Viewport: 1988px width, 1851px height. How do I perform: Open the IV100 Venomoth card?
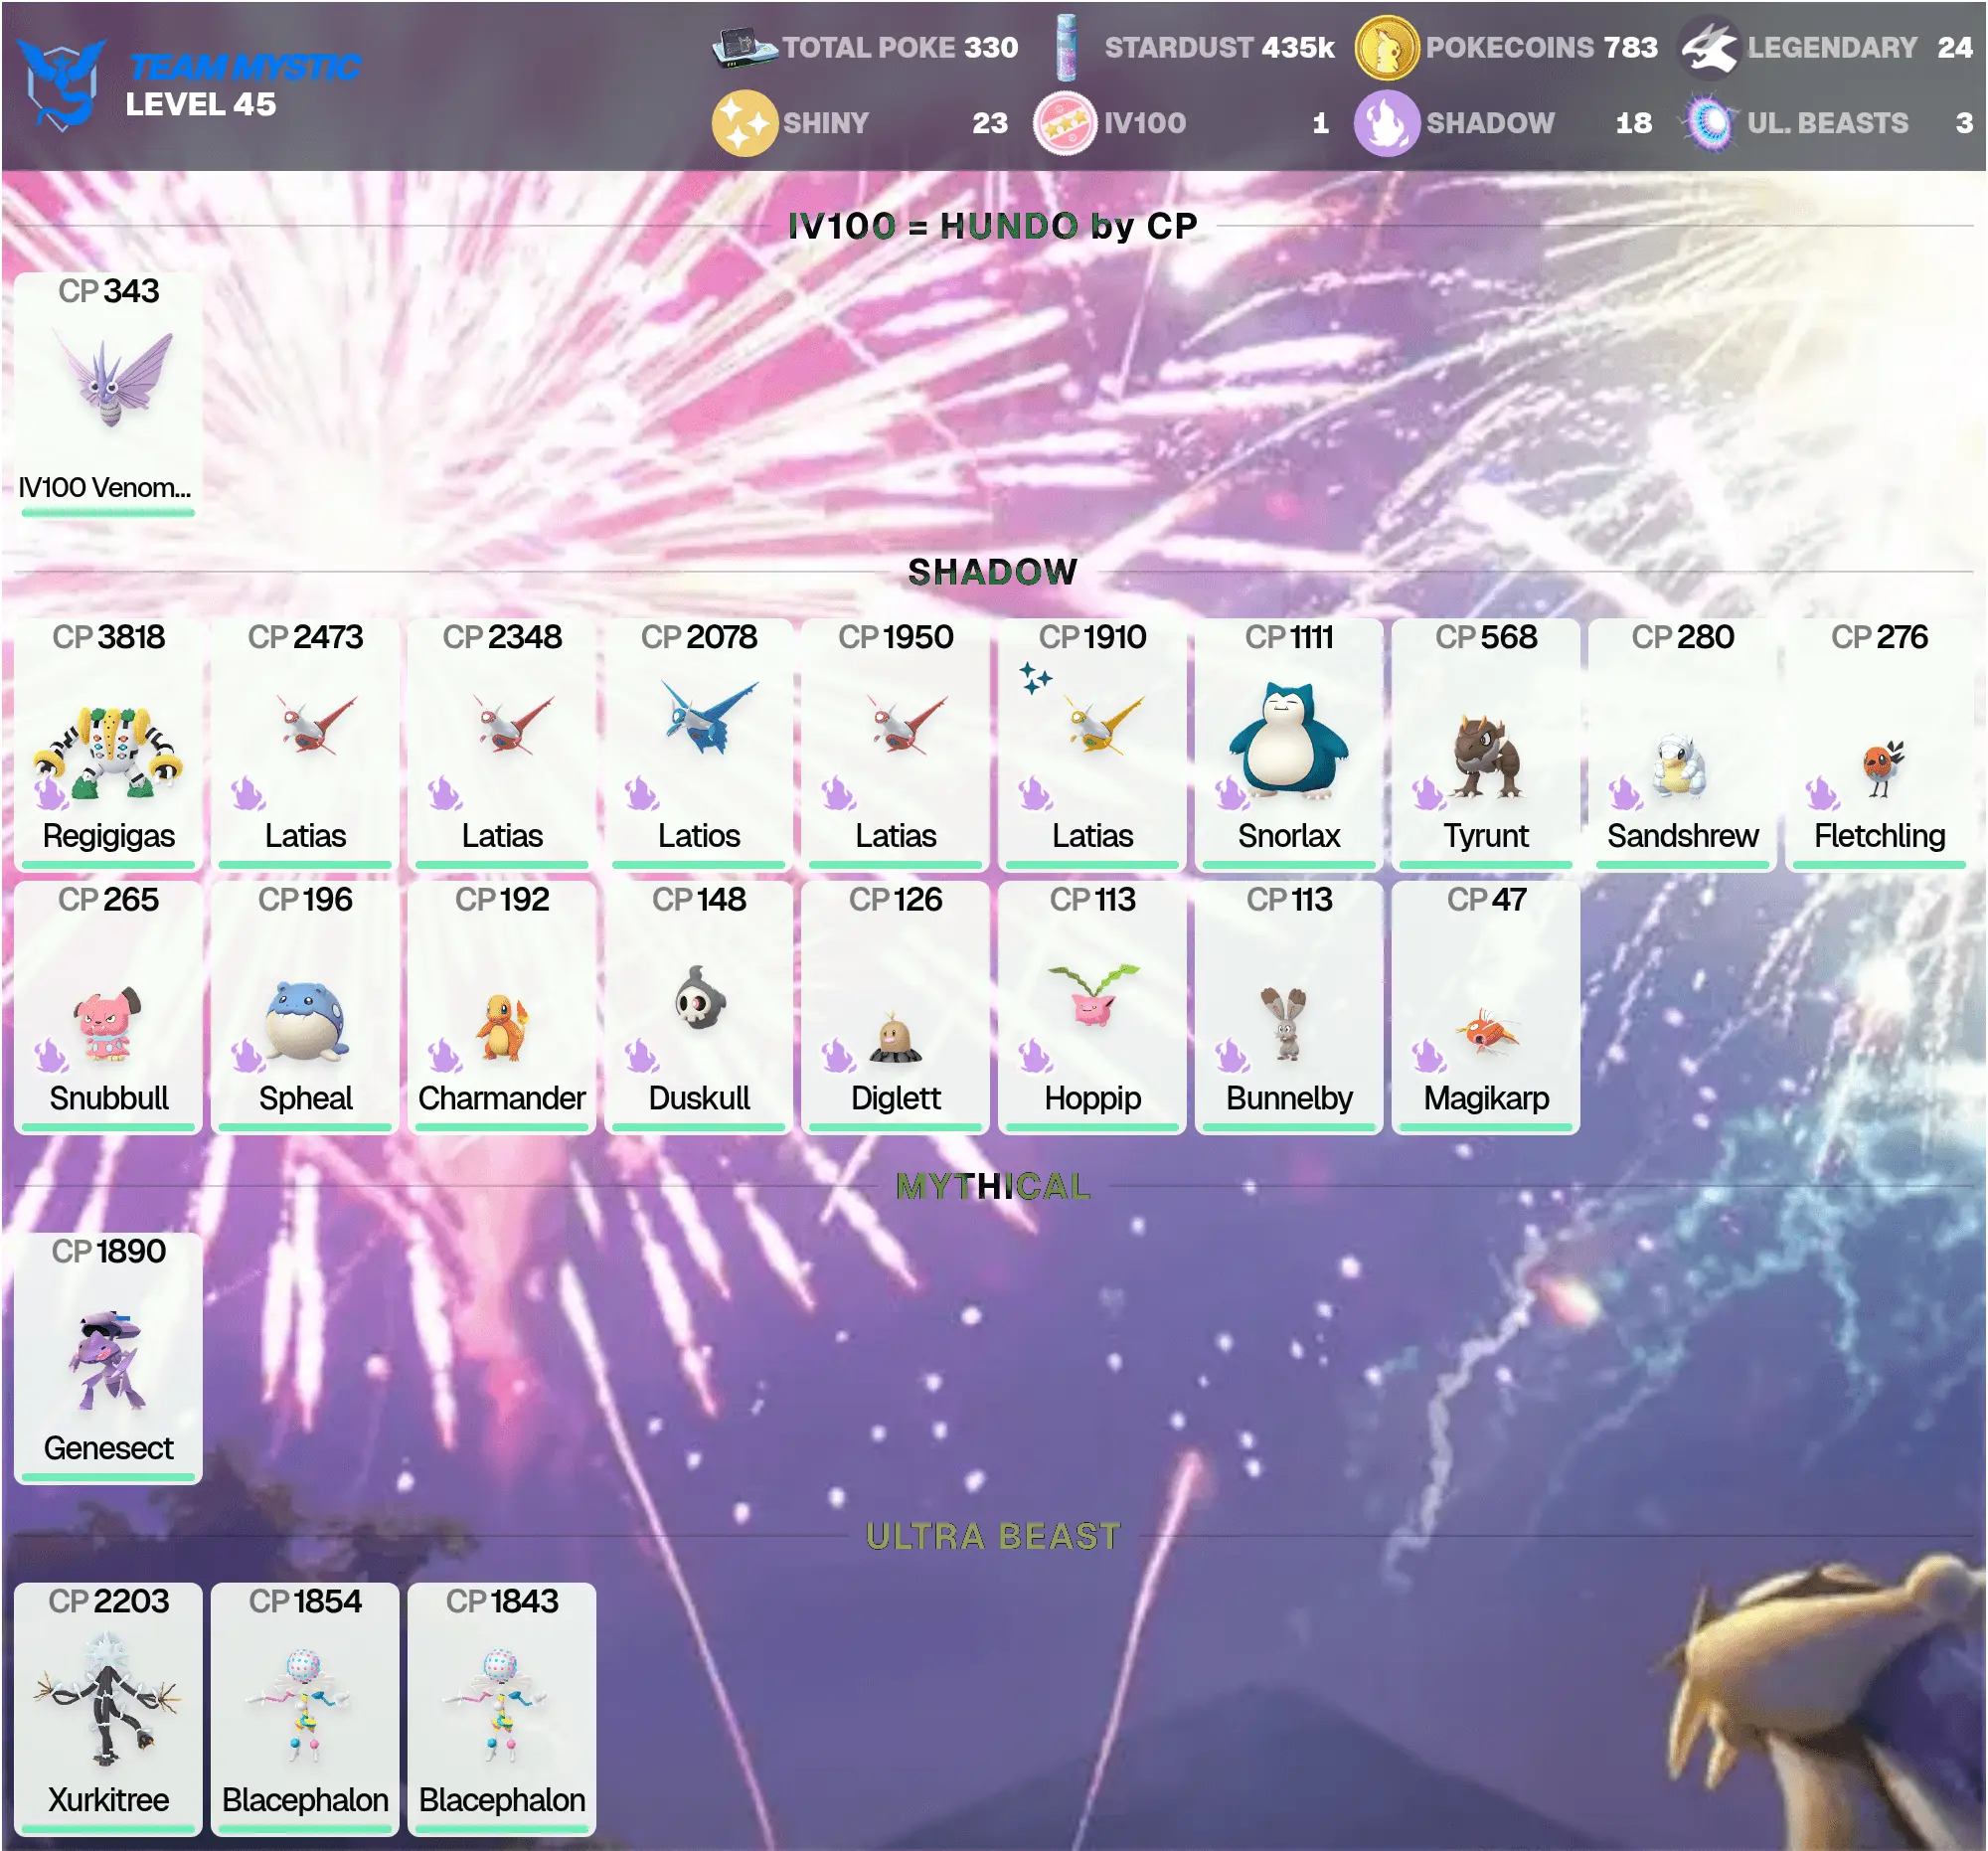tap(108, 394)
